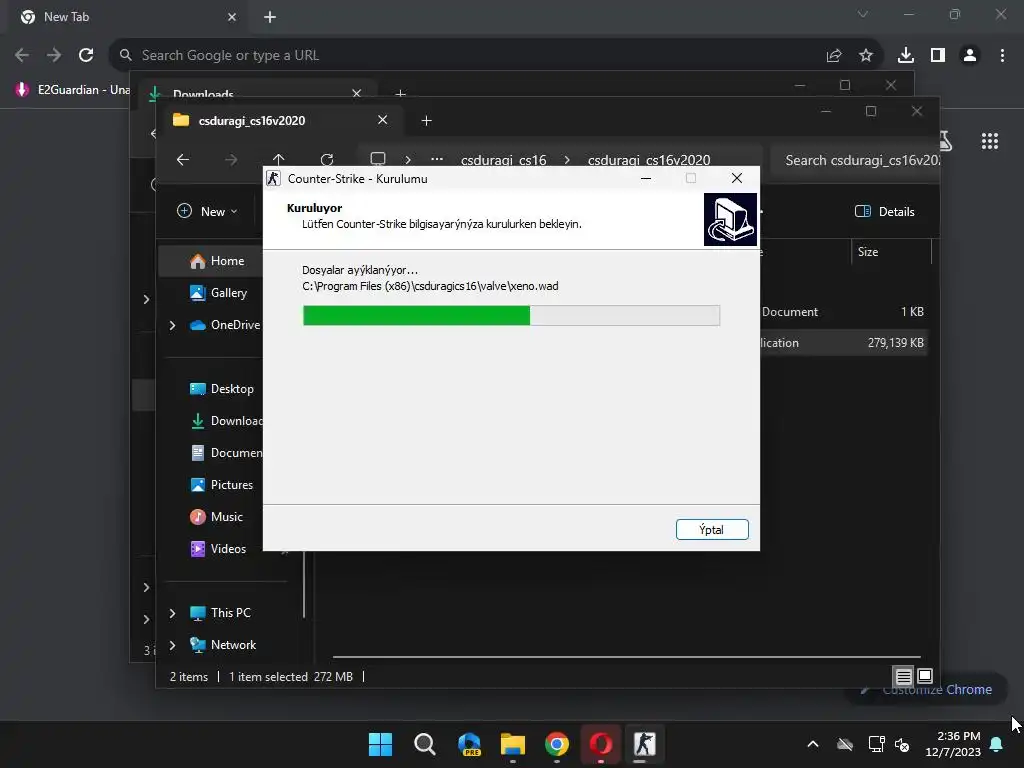Screen dimensions: 1024x768
Task: Click csduragi_cs16v2020 breadcrumb in address bar
Action: pos(648,160)
